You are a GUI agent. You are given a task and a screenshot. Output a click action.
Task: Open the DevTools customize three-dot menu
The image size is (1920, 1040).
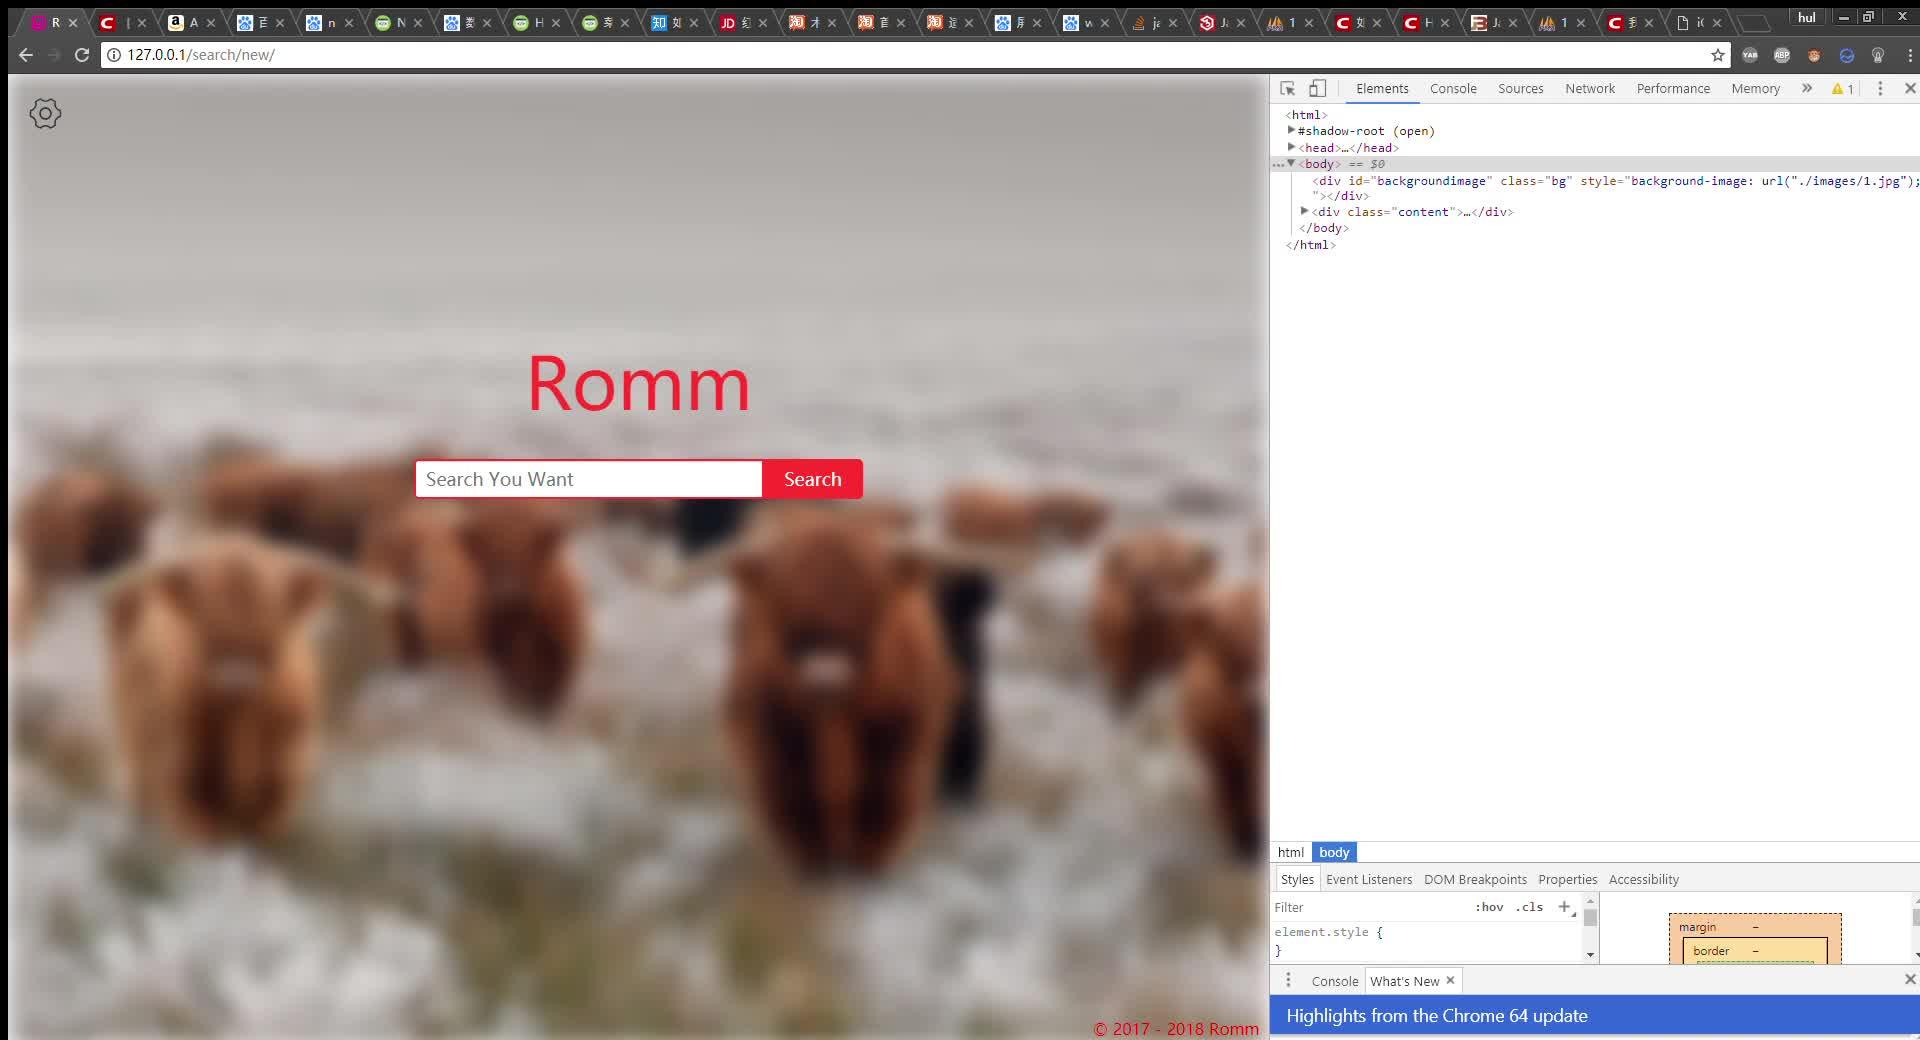pos(1880,88)
